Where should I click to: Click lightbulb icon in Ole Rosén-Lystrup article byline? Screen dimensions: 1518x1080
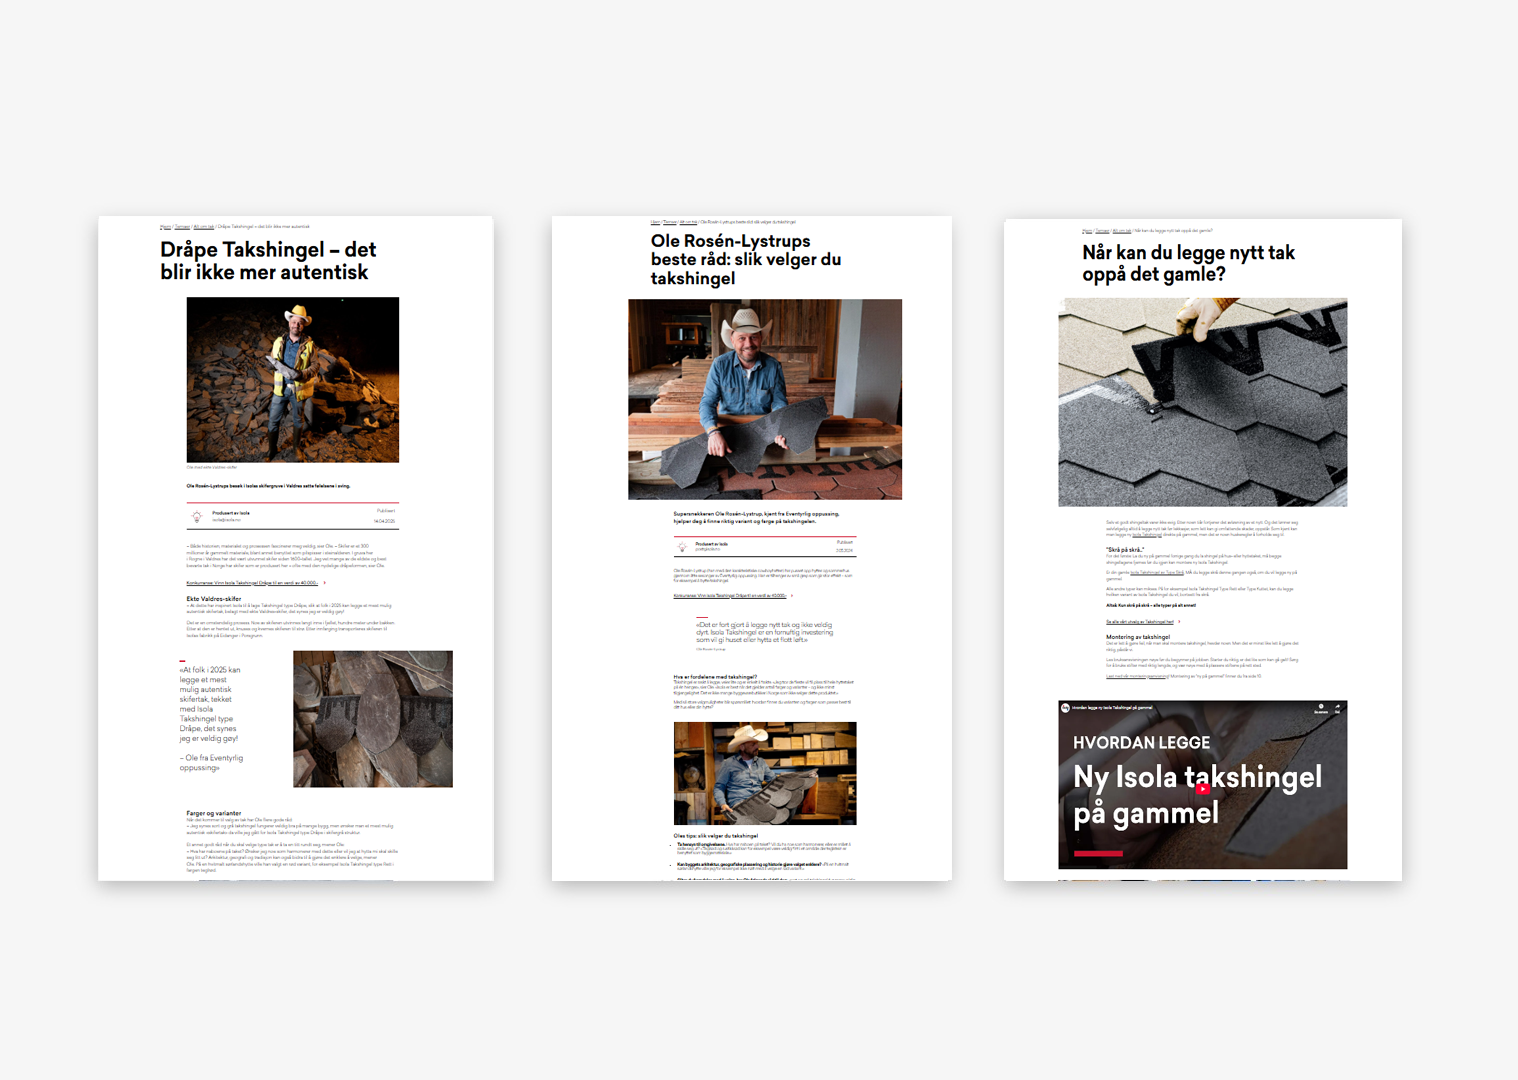pyautogui.click(x=683, y=547)
